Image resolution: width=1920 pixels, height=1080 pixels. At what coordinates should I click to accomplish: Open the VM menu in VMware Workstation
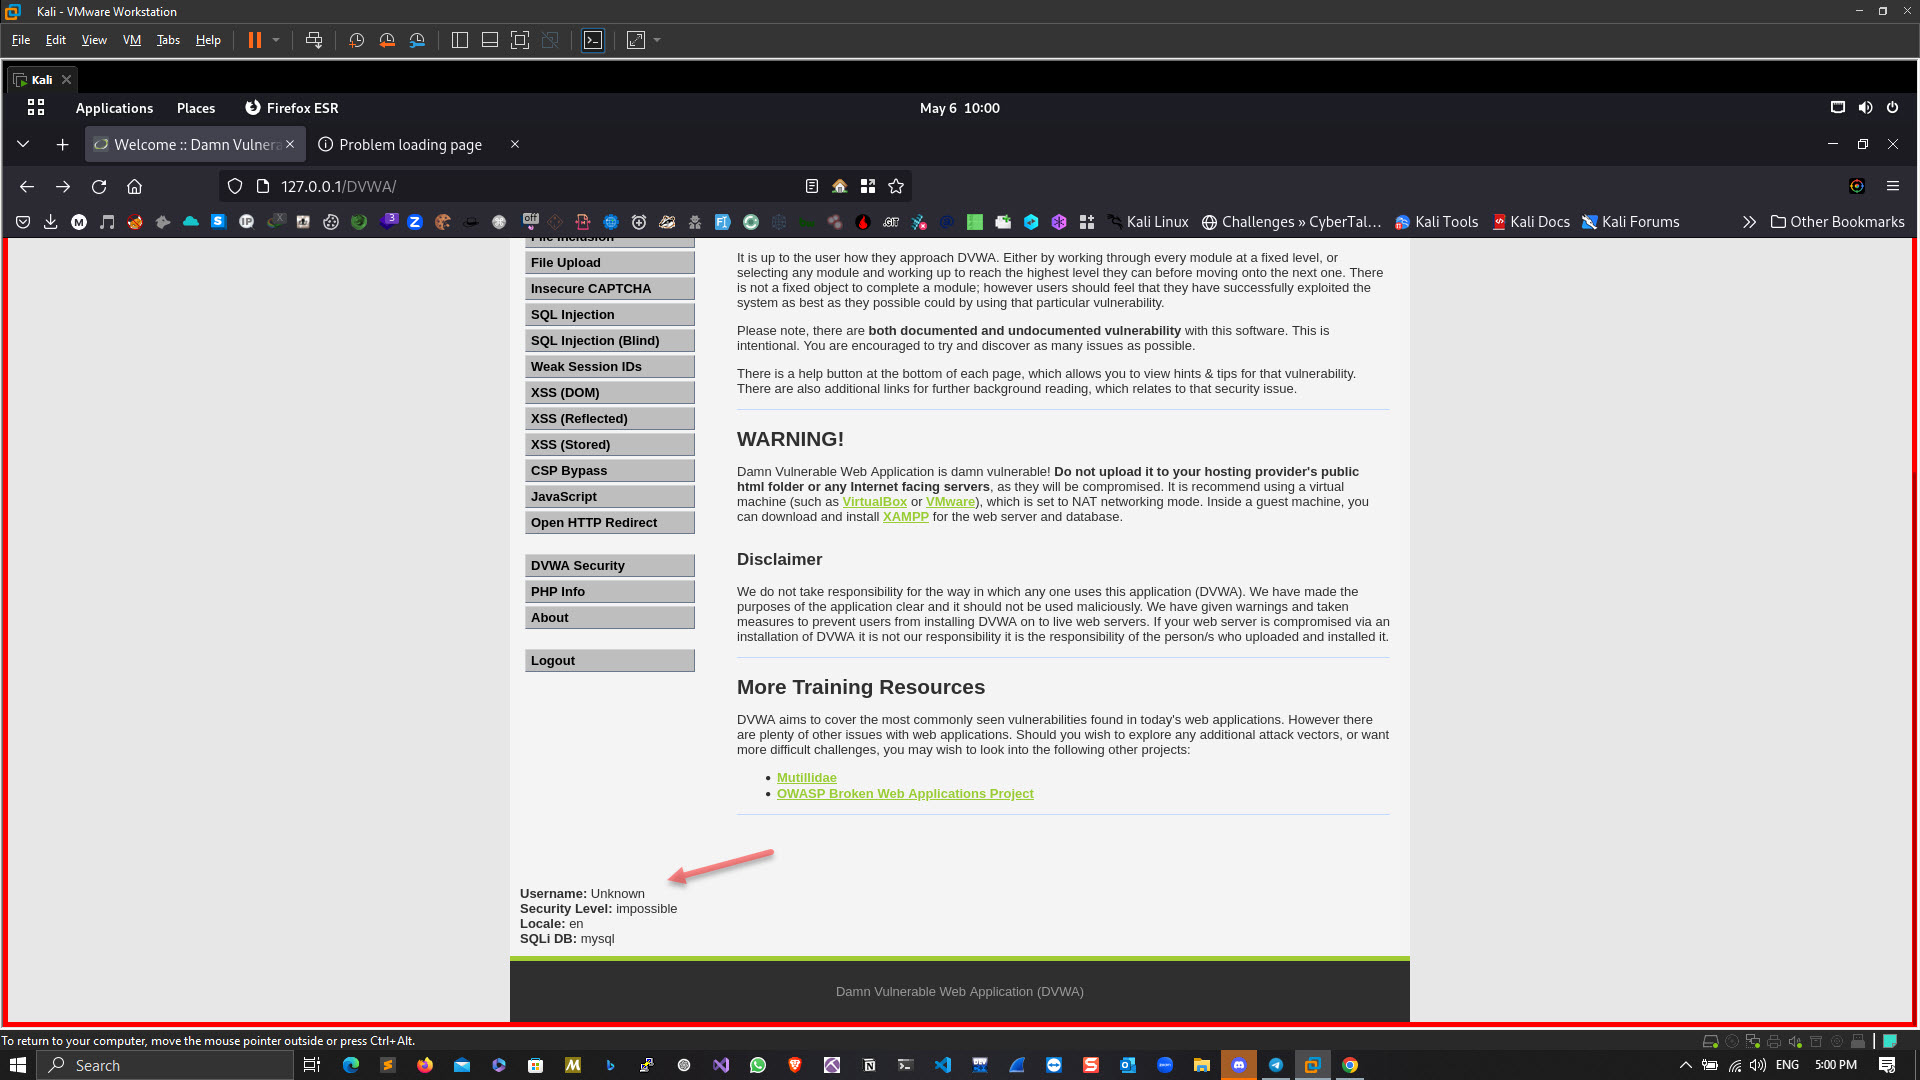131,40
